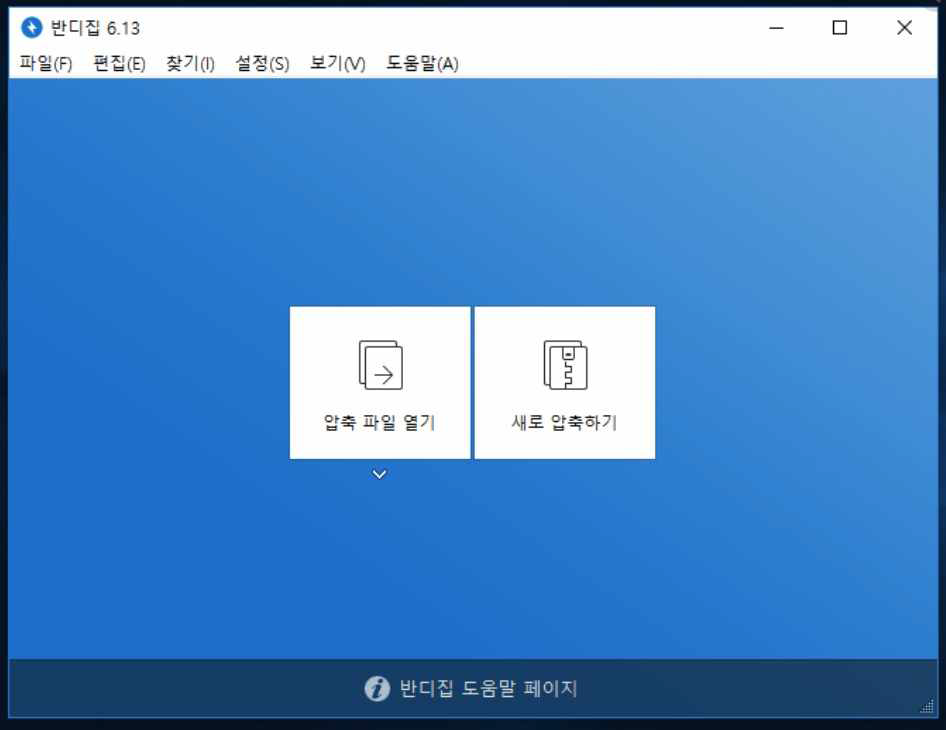Viewport: 946px width, 730px height.
Task: Open the 도움말(A) menu
Action: pos(422,63)
